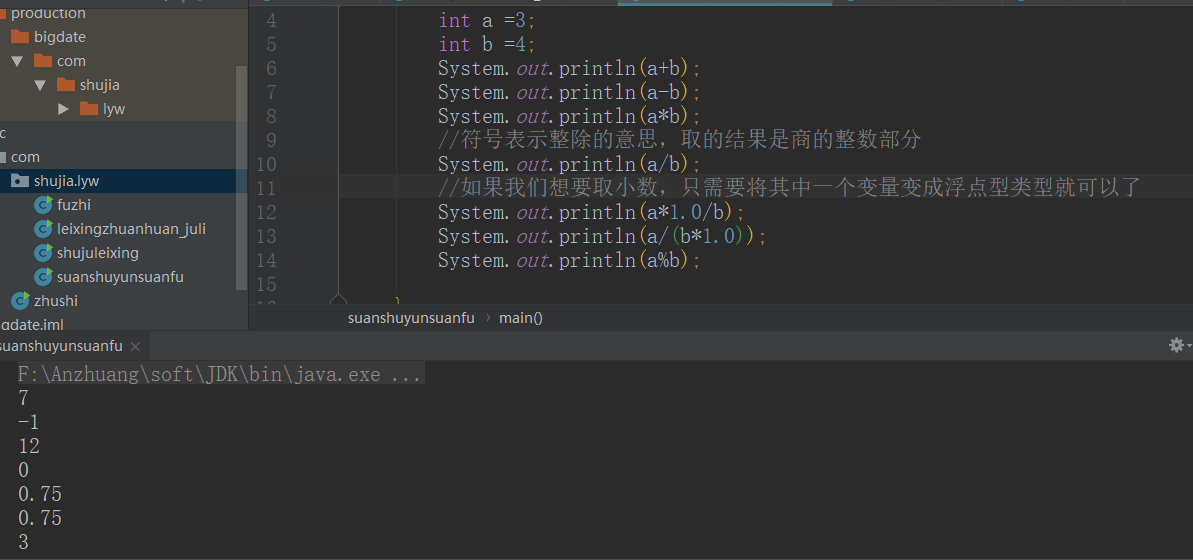Click the 'int b =4;' code line
Image resolution: width=1193 pixels, height=560 pixels.
click(487, 44)
